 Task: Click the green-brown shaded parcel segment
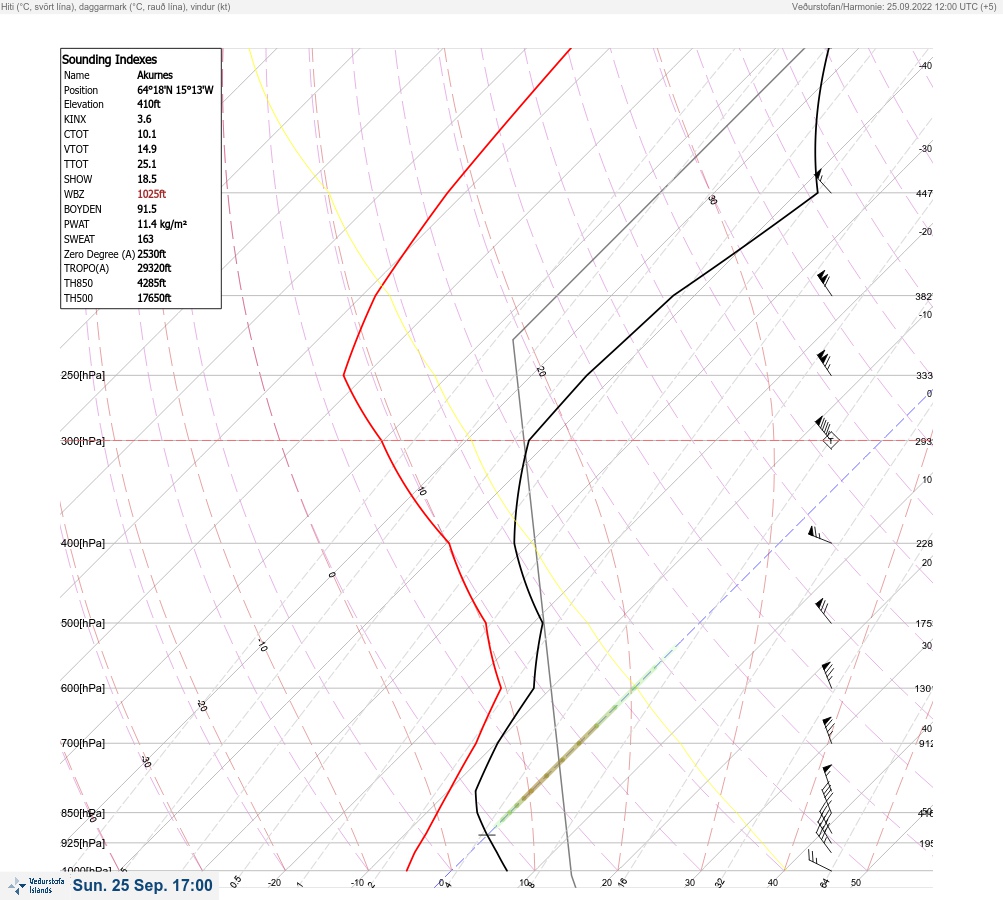(x=576, y=745)
